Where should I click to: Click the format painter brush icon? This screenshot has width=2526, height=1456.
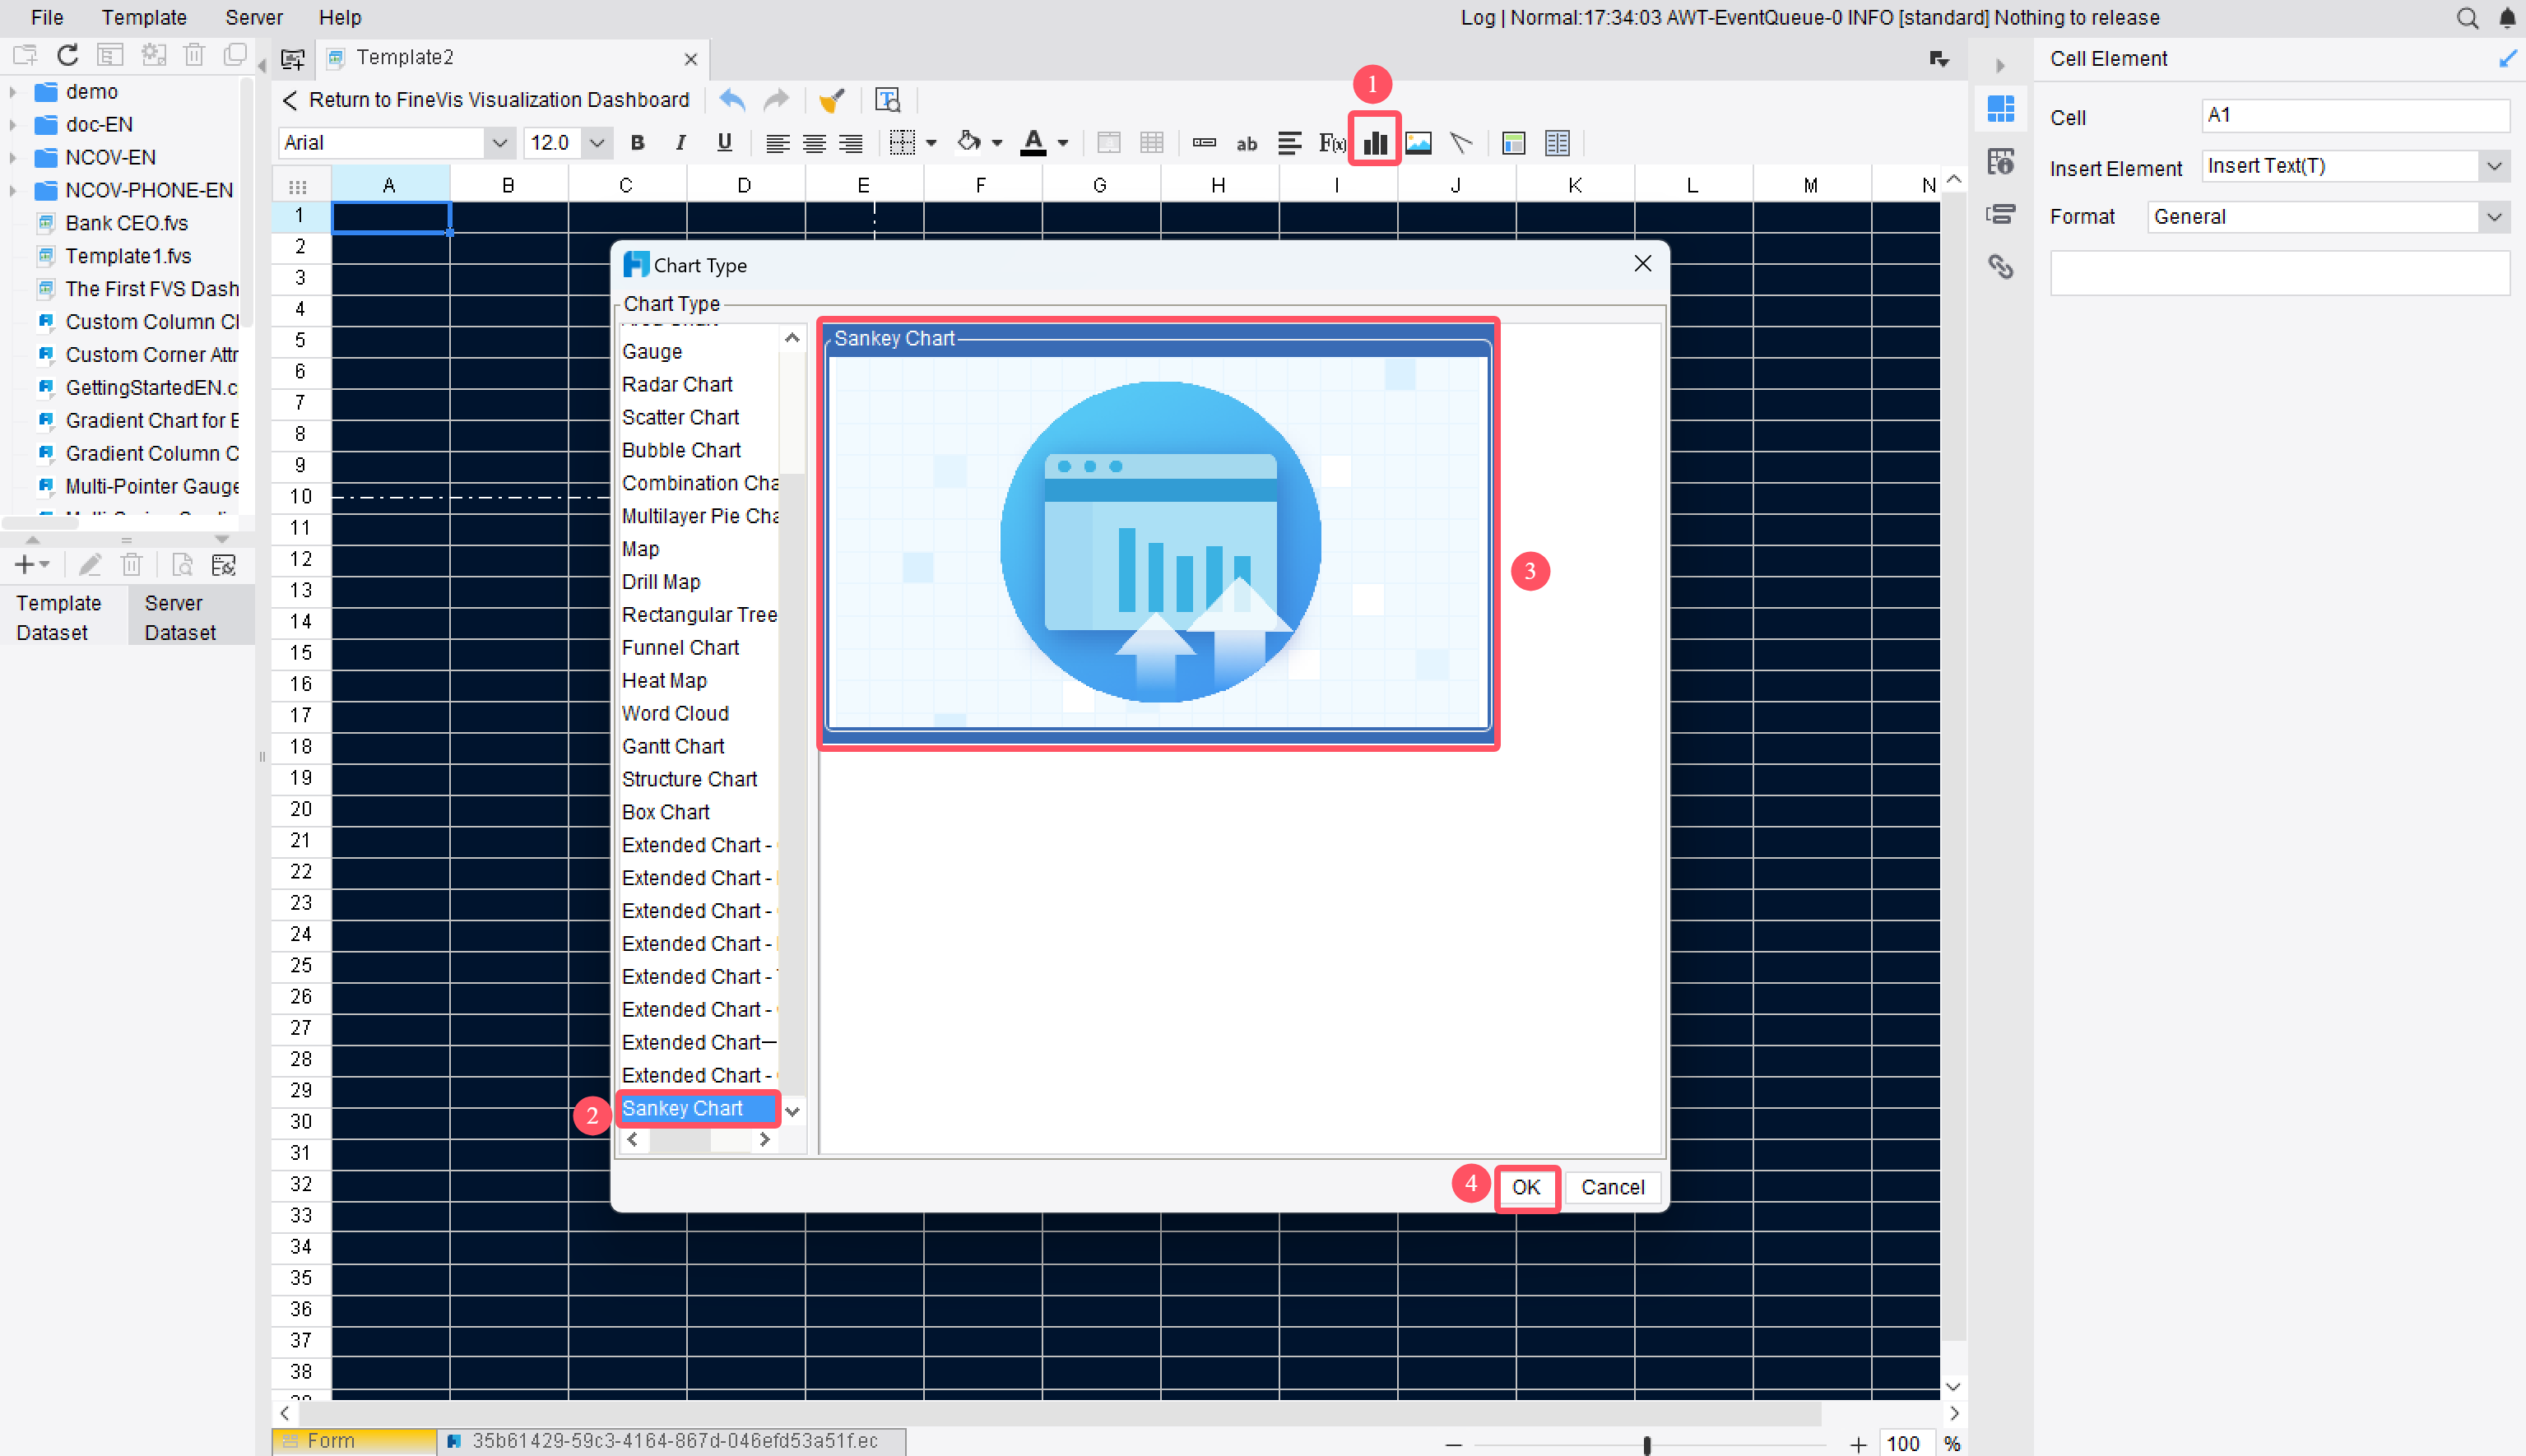831,100
